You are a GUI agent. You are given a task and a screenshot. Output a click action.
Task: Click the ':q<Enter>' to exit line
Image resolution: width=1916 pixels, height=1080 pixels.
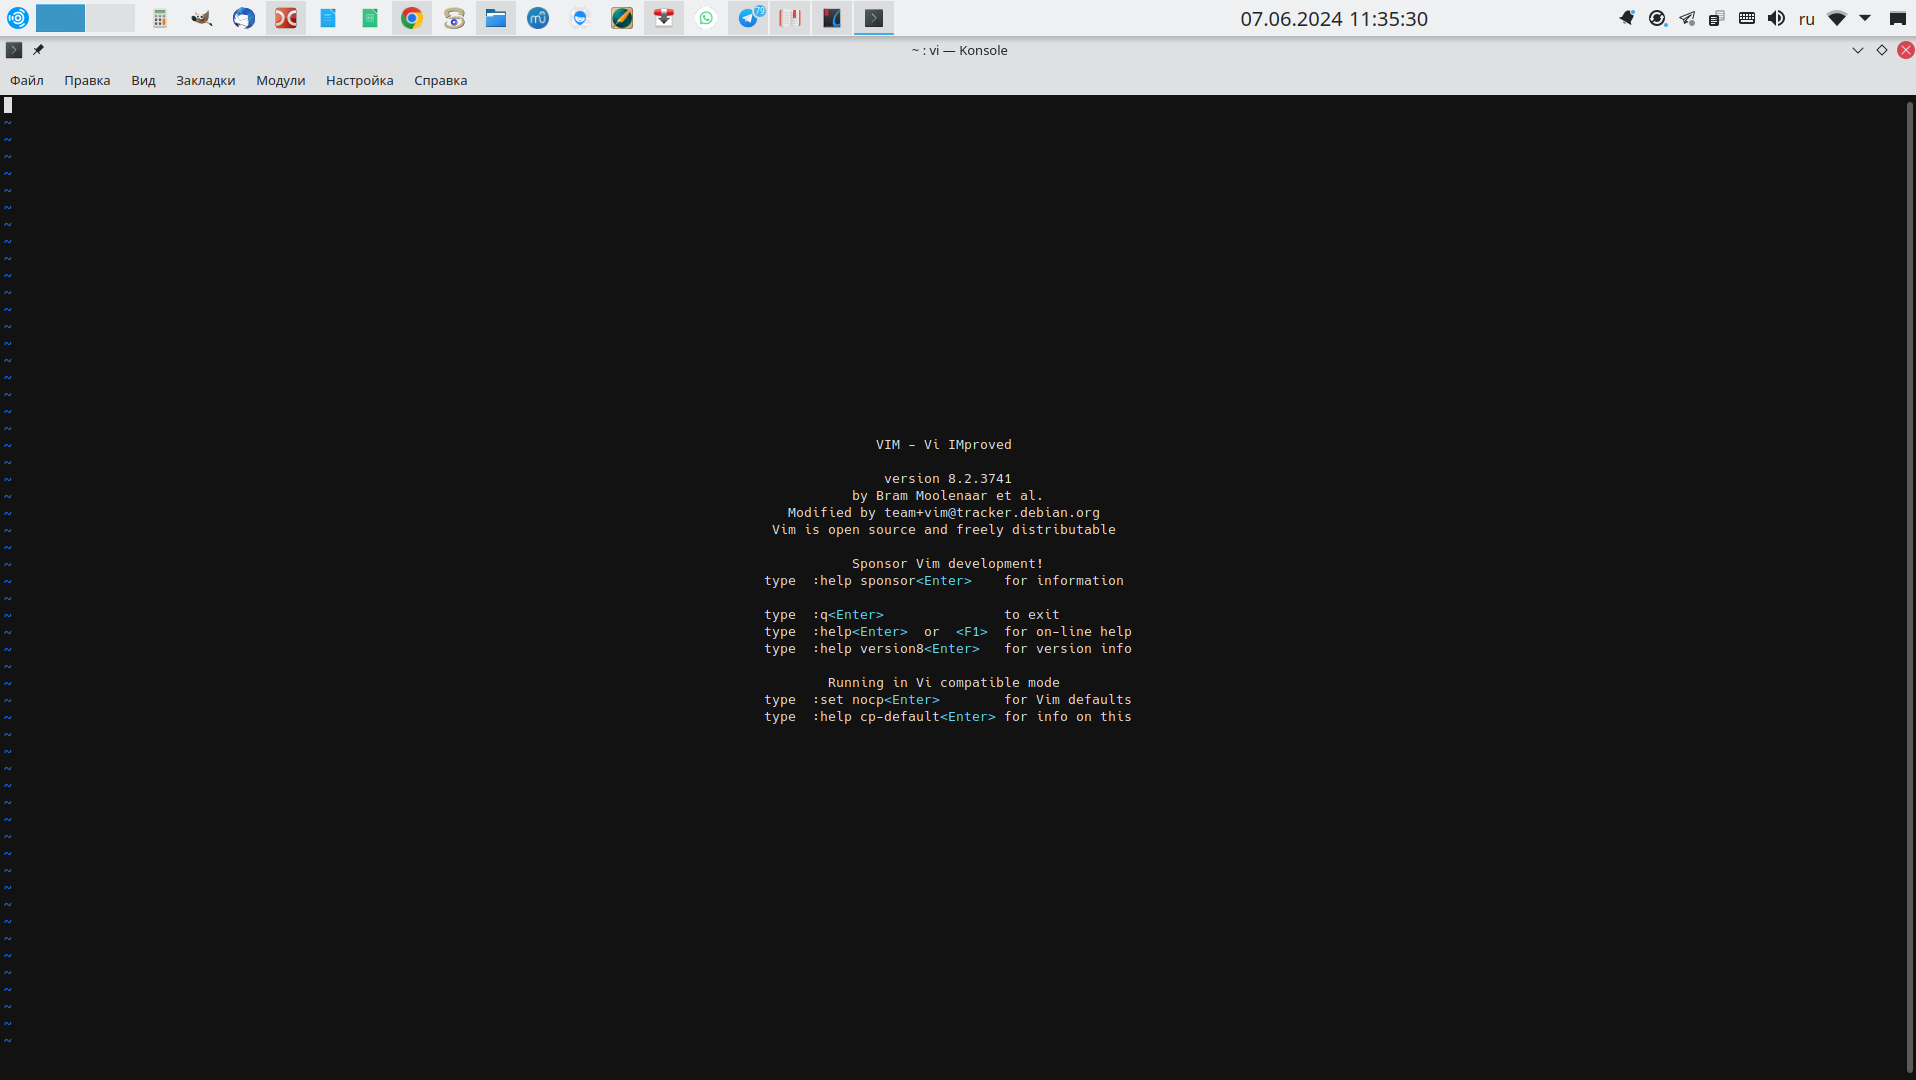point(912,615)
